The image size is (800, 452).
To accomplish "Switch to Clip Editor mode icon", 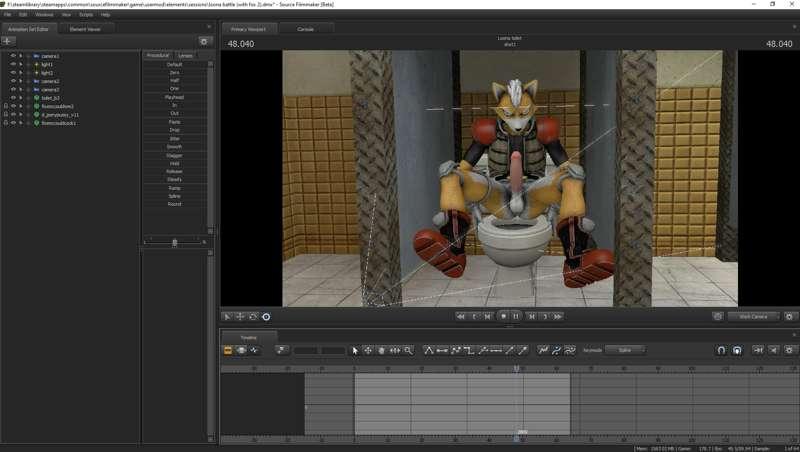I will coord(228,350).
